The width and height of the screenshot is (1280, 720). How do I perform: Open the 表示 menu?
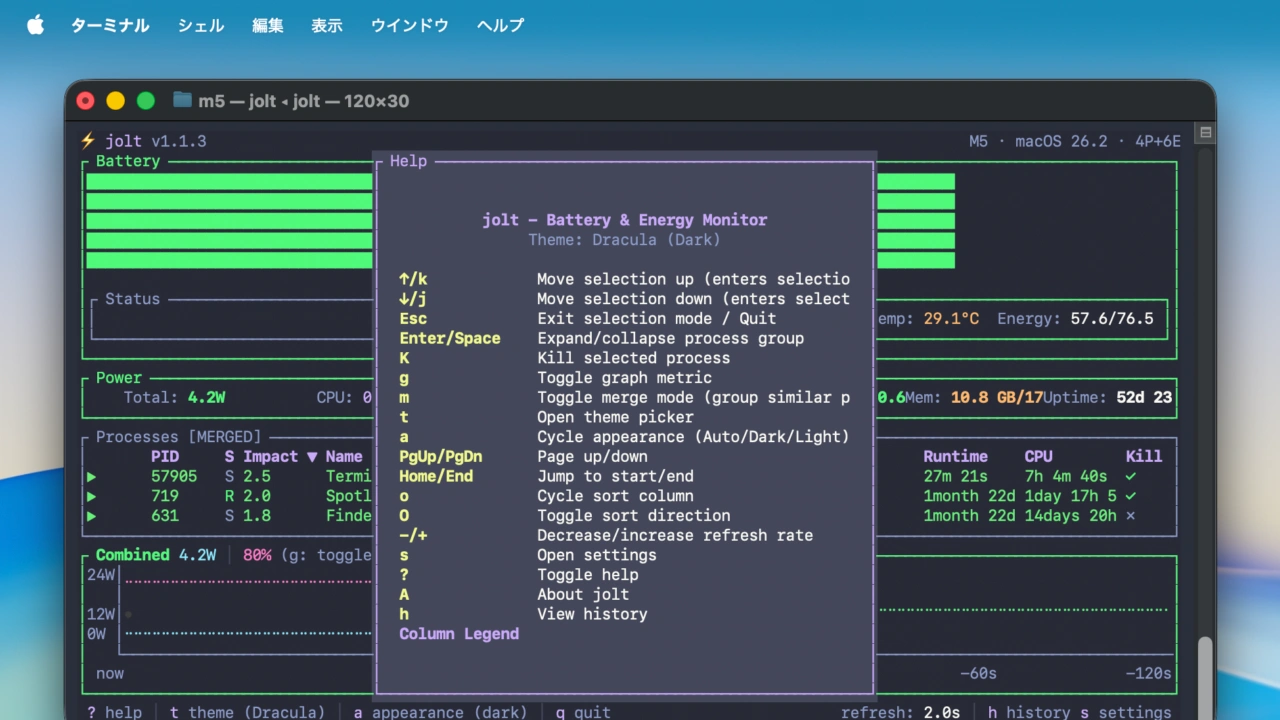coord(326,26)
